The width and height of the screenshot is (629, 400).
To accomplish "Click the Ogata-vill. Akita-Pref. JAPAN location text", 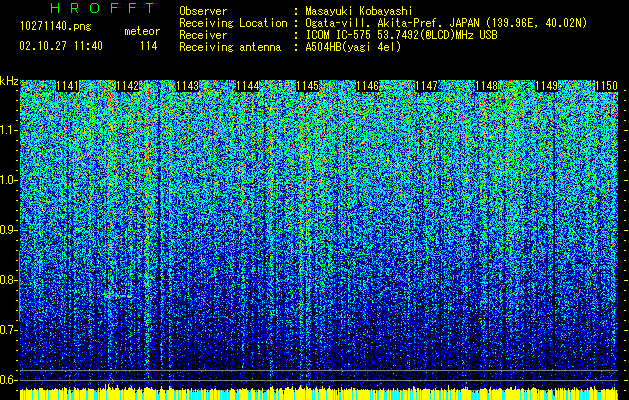I will click(446, 23).
